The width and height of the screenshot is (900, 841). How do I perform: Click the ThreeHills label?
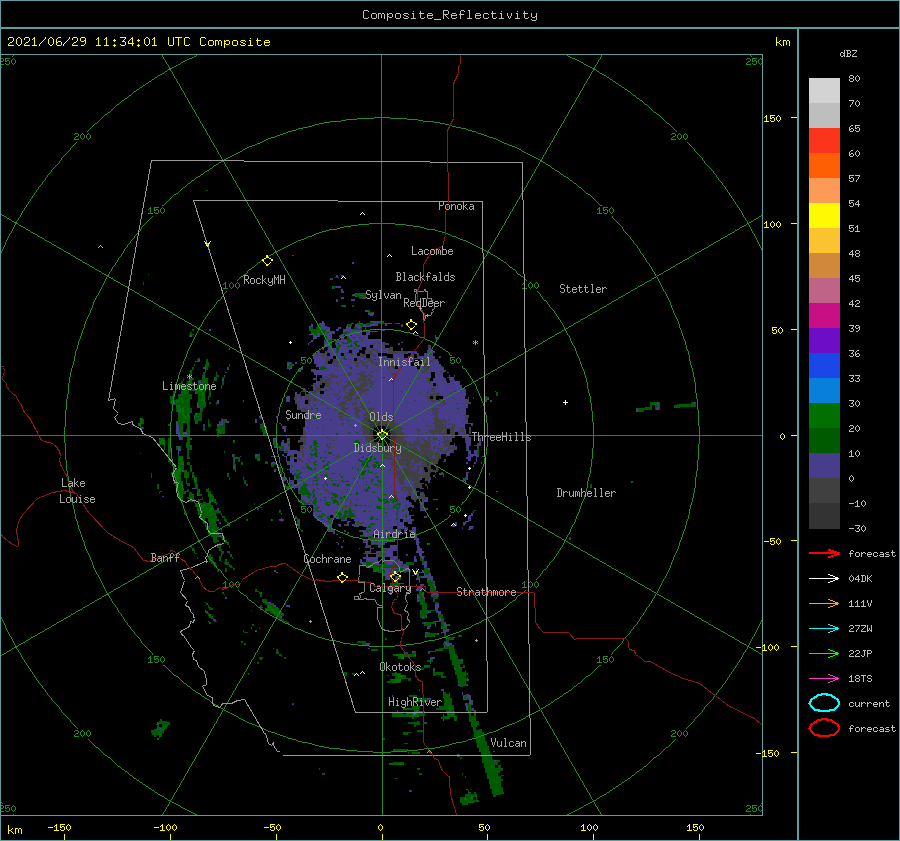(x=502, y=437)
